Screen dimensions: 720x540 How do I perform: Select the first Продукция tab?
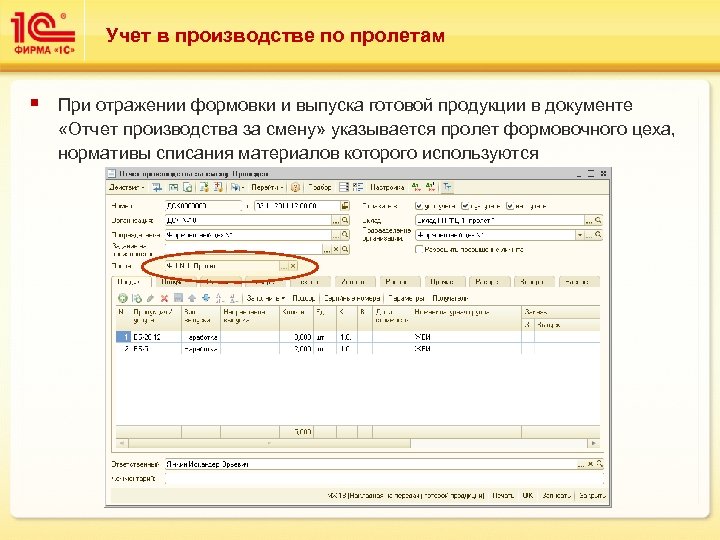tap(131, 282)
